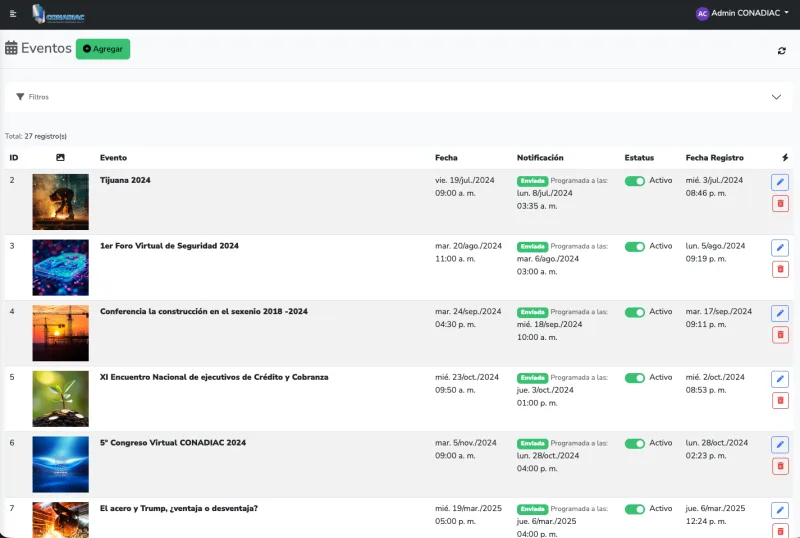Edit the 5° Congreso Virtual CONADIAC event
800x538 pixels.
[780, 445]
